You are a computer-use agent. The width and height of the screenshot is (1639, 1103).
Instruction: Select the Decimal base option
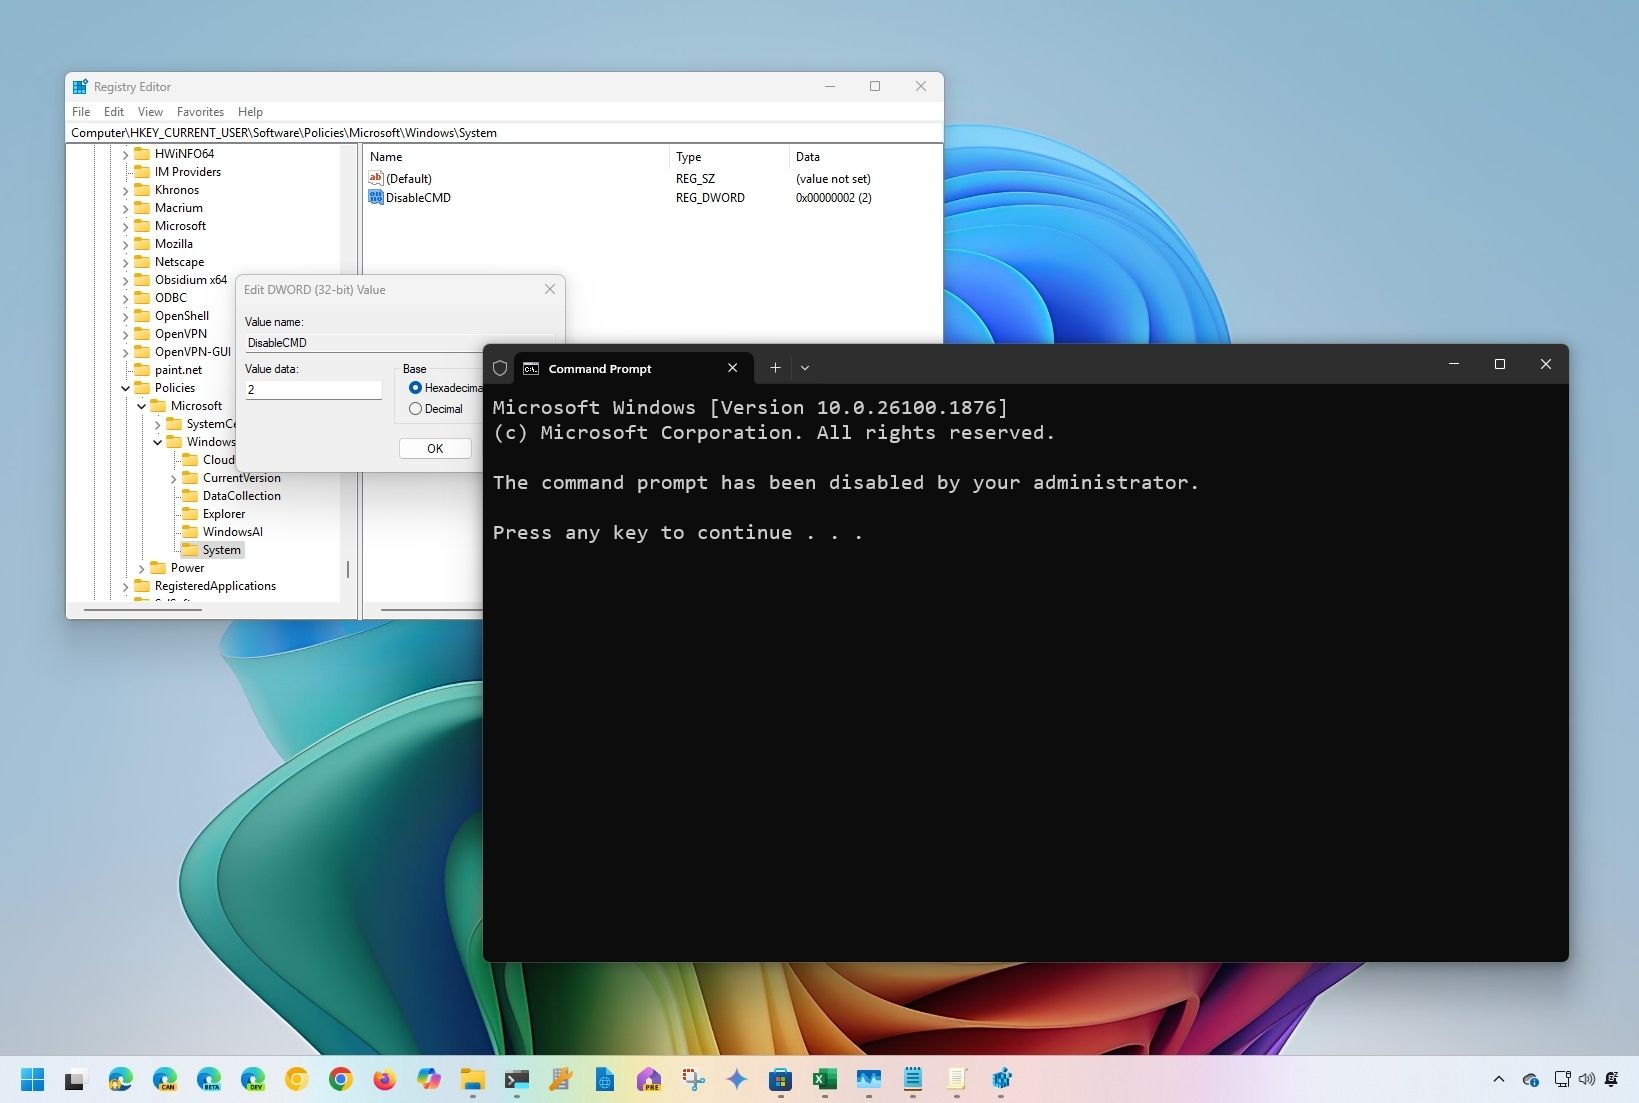pyautogui.click(x=416, y=409)
